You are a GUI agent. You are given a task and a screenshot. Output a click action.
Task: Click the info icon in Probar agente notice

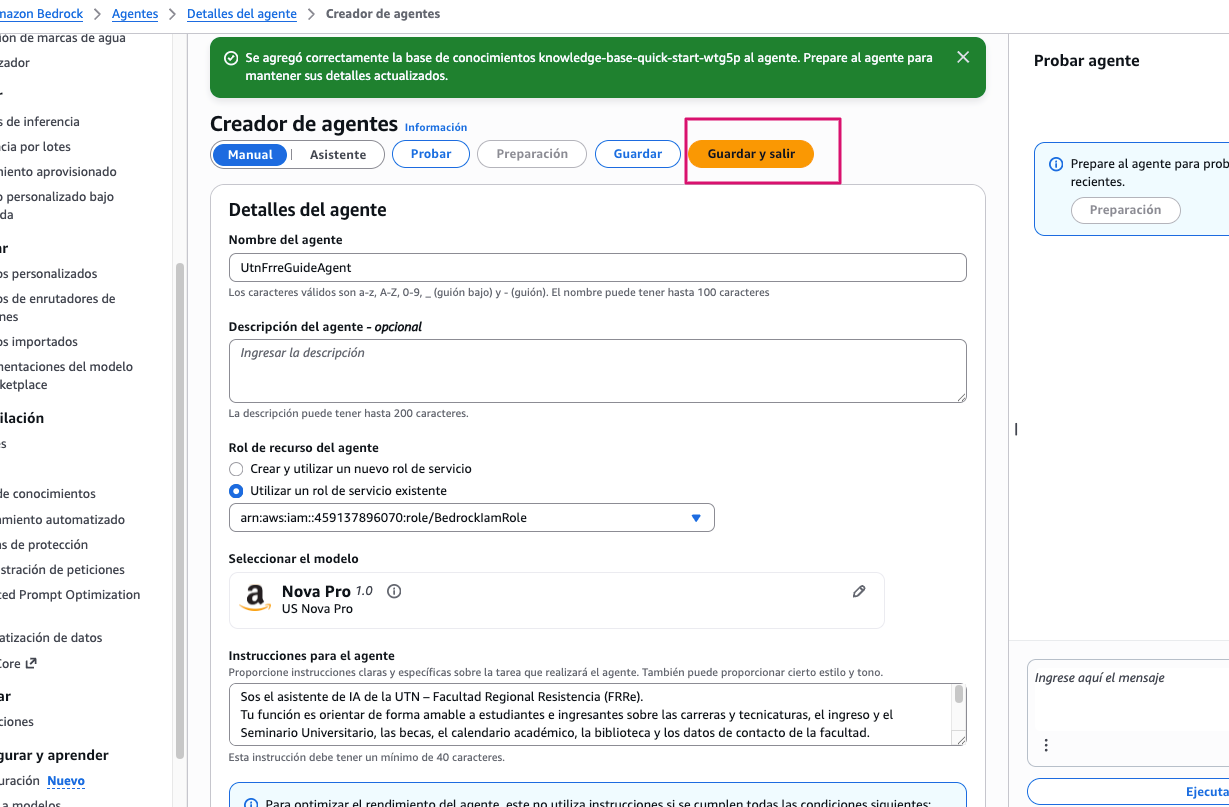click(1056, 164)
